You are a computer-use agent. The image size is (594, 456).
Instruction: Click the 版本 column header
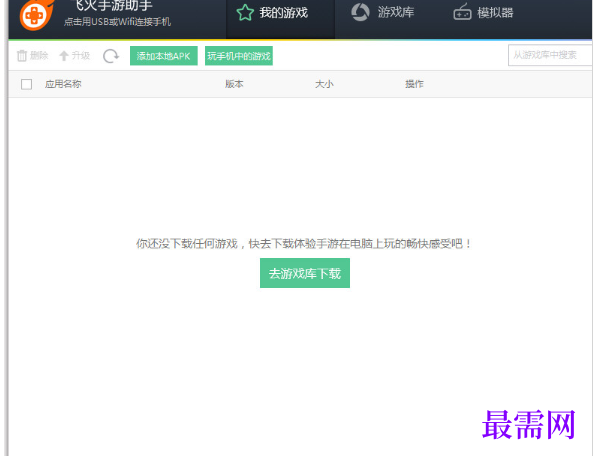tap(234, 84)
